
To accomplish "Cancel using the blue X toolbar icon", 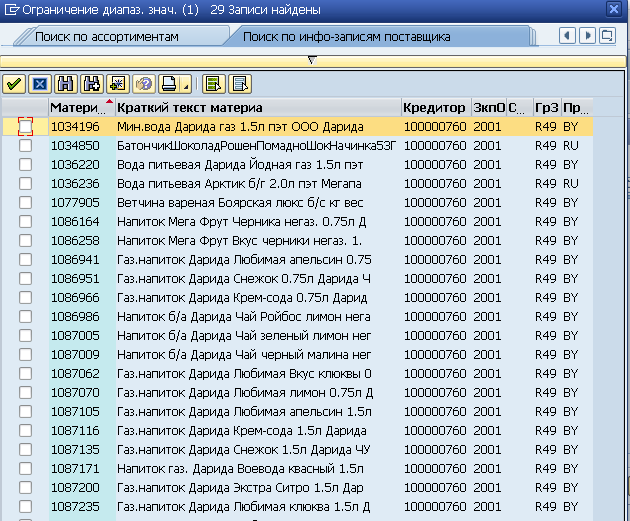I will (39, 84).
